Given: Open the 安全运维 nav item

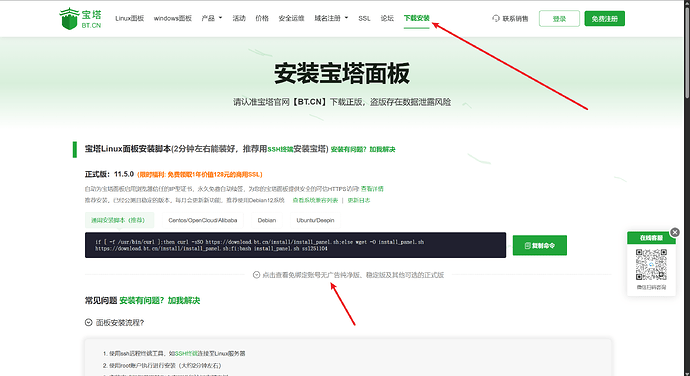Looking at the screenshot, I should pos(291,18).
